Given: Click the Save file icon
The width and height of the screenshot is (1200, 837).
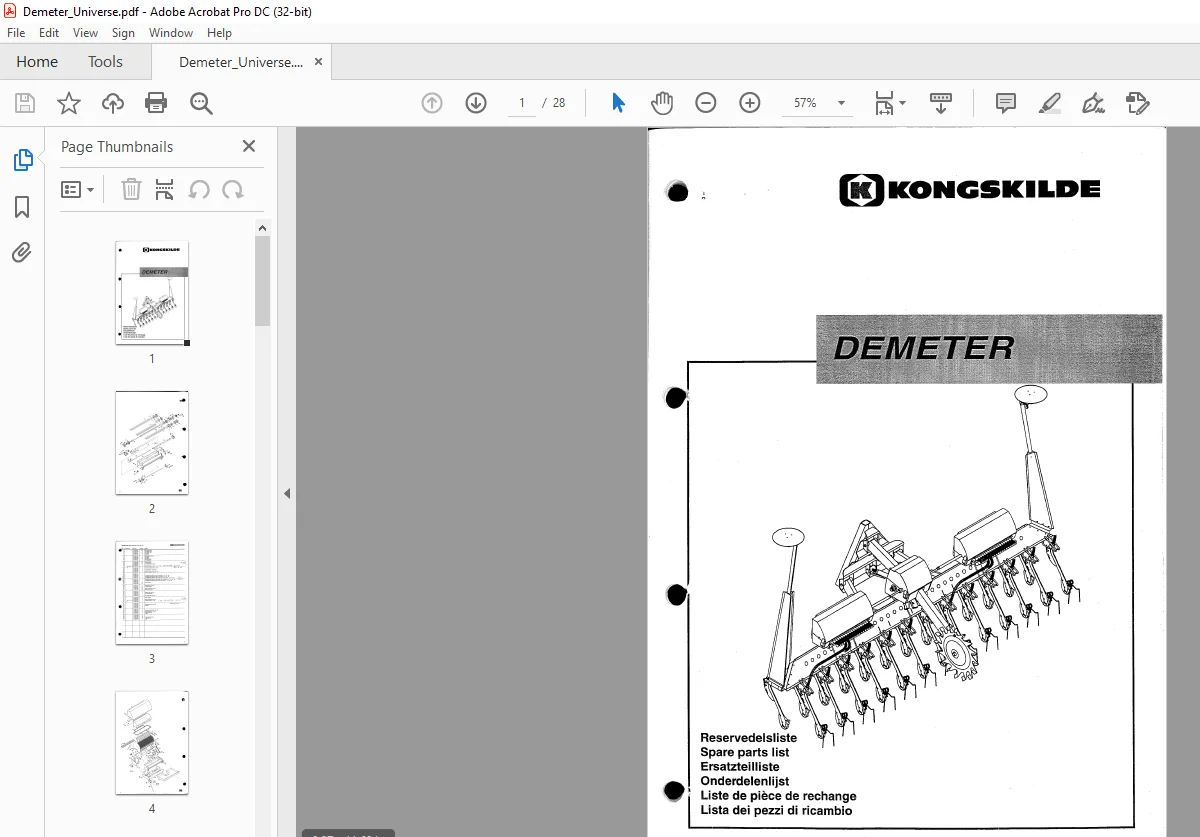Looking at the screenshot, I should coord(25,103).
